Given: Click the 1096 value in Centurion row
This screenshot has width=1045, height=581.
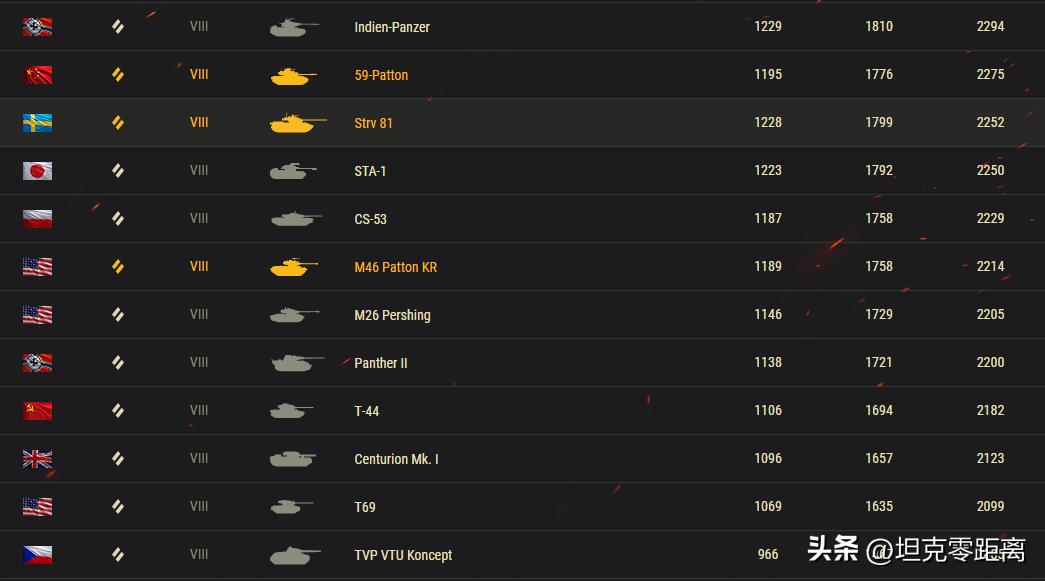Looking at the screenshot, I should coord(768,459).
